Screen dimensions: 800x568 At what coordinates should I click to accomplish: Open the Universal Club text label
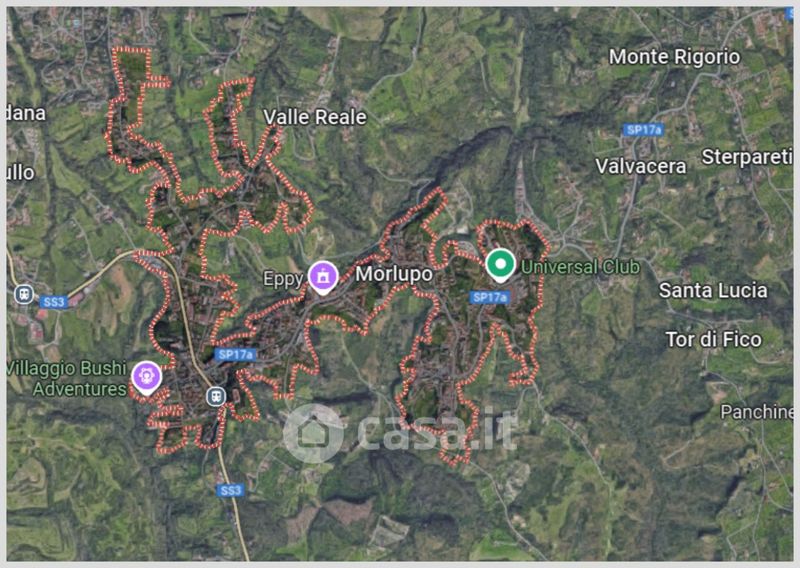click(x=580, y=267)
